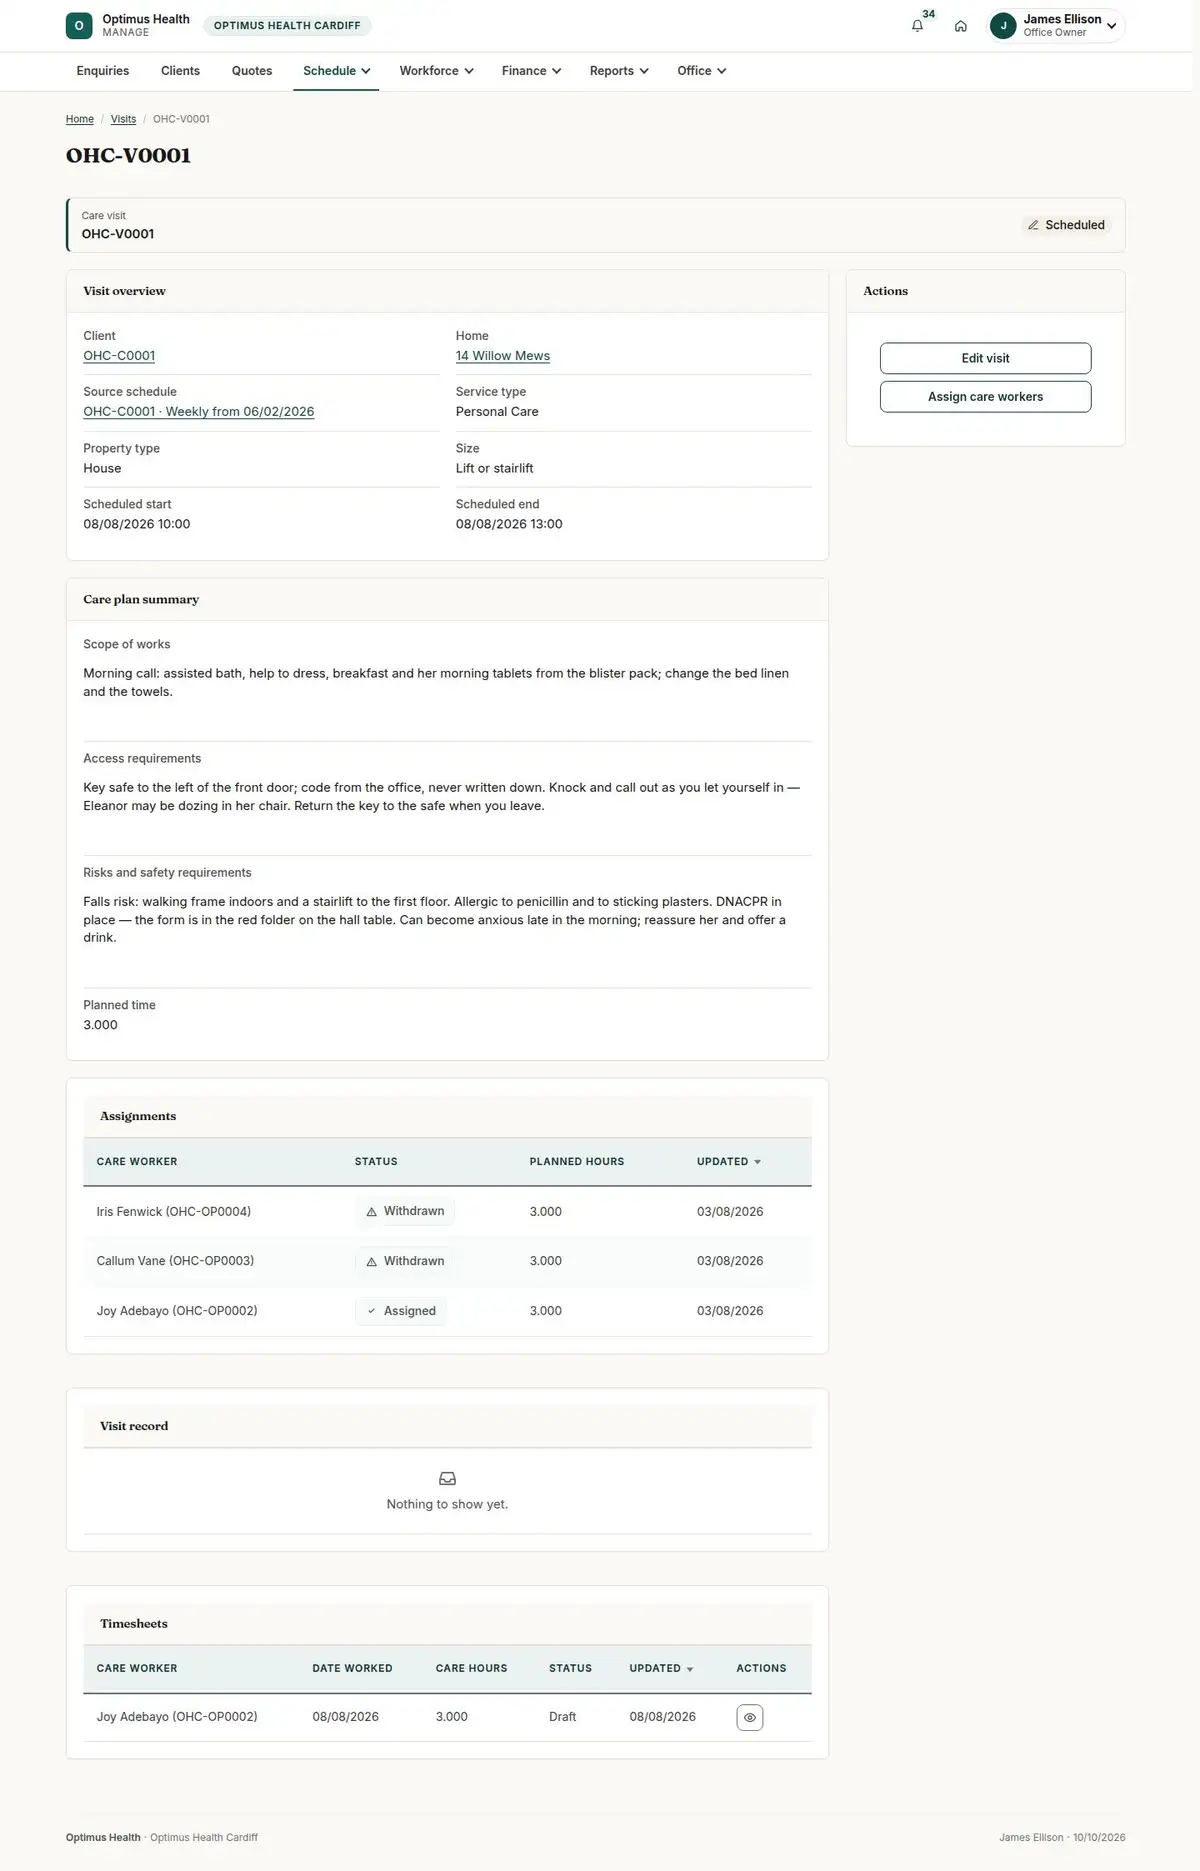This screenshot has height=1871, width=1200.
Task: Expand the Schedule menu
Action: tap(336, 71)
